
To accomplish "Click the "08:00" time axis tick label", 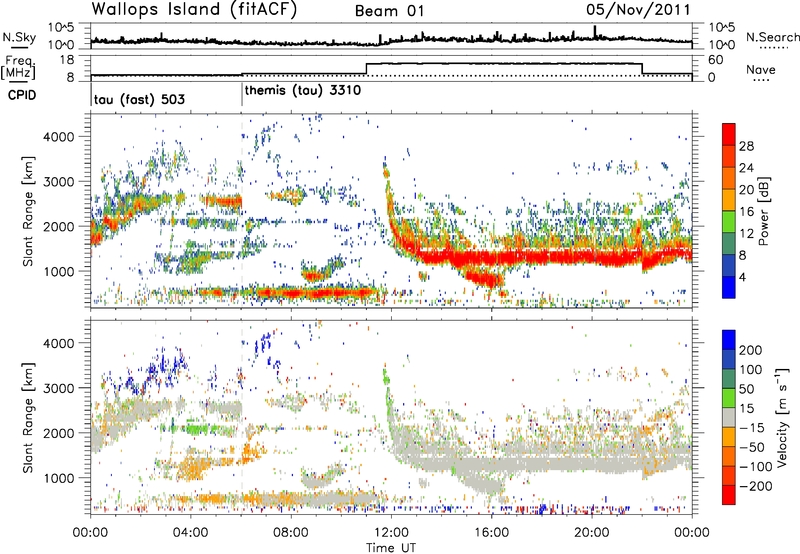I will pyautogui.click(x=291, y=532).
